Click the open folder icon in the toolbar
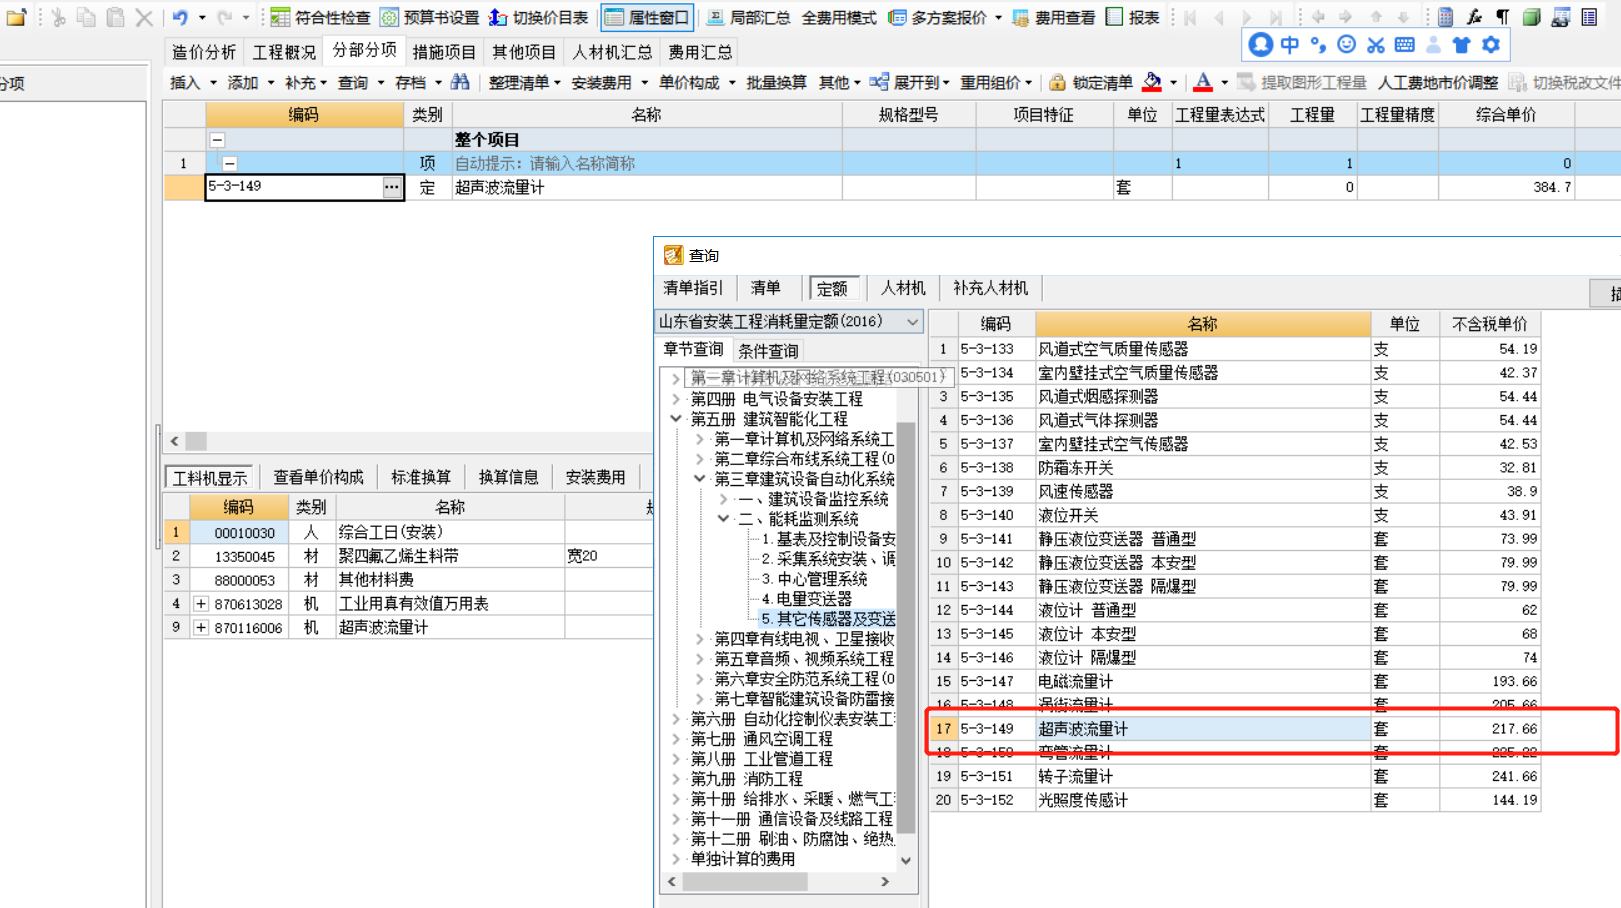The height and width of the screenshot is (908, 1621). pos(16,17)
